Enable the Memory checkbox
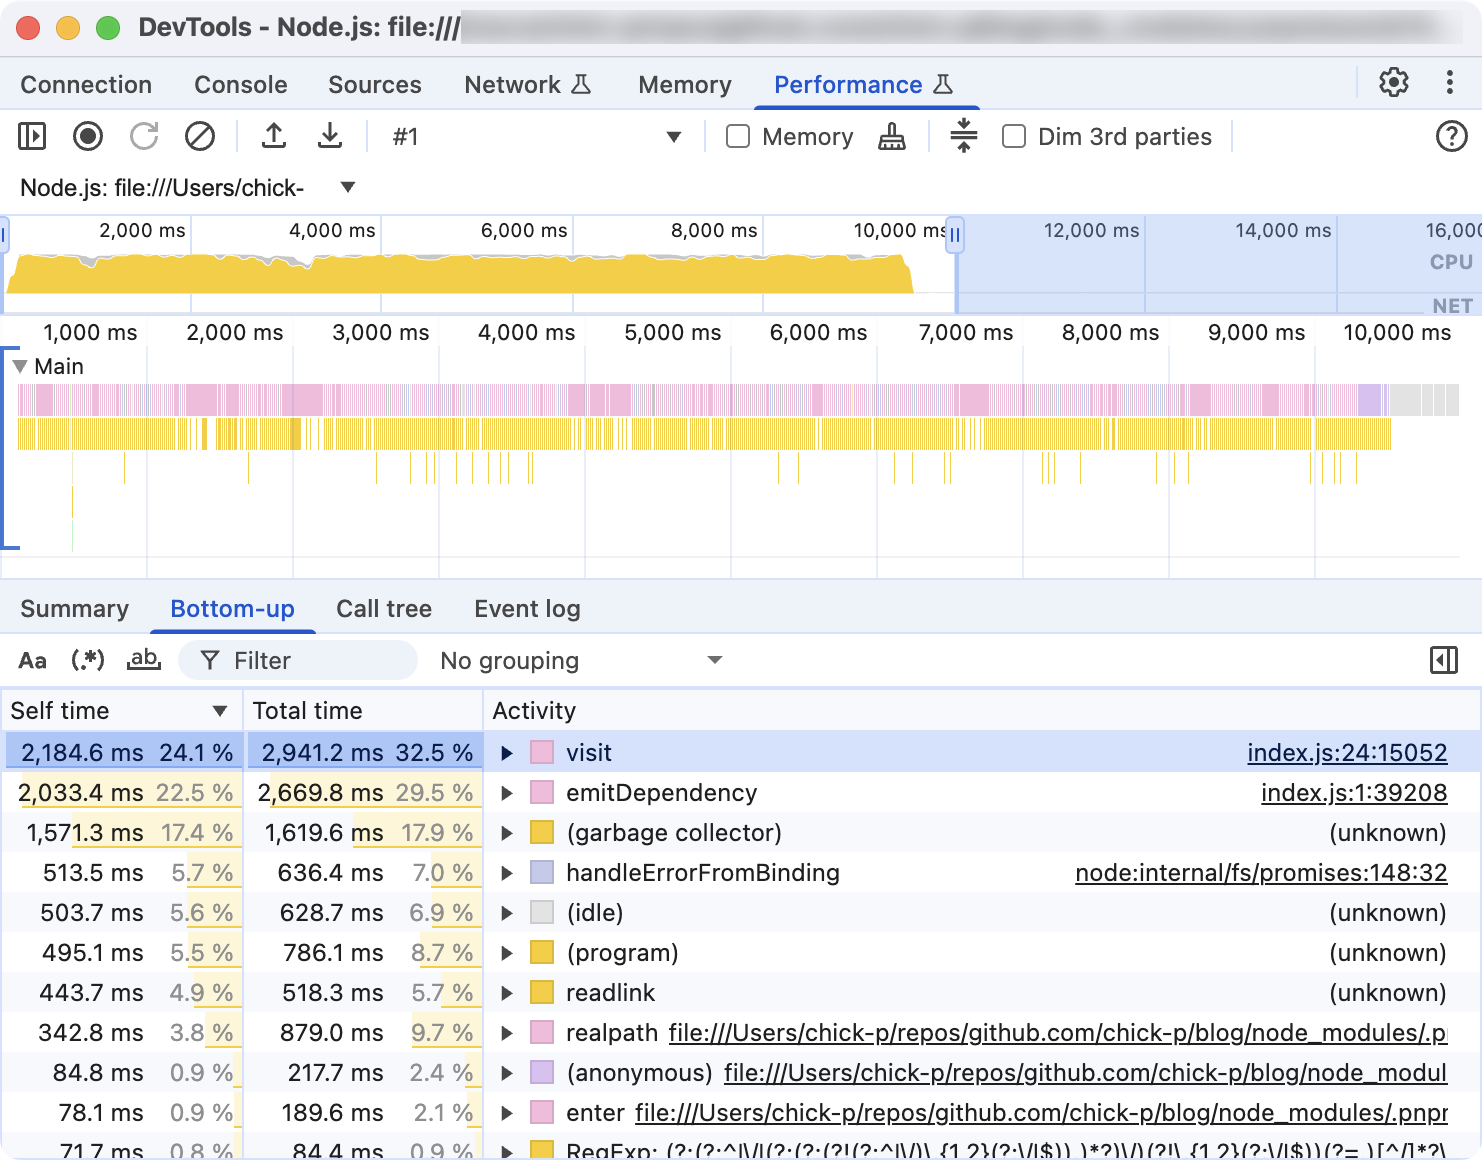1482x1160 pixels. [738, 136]
